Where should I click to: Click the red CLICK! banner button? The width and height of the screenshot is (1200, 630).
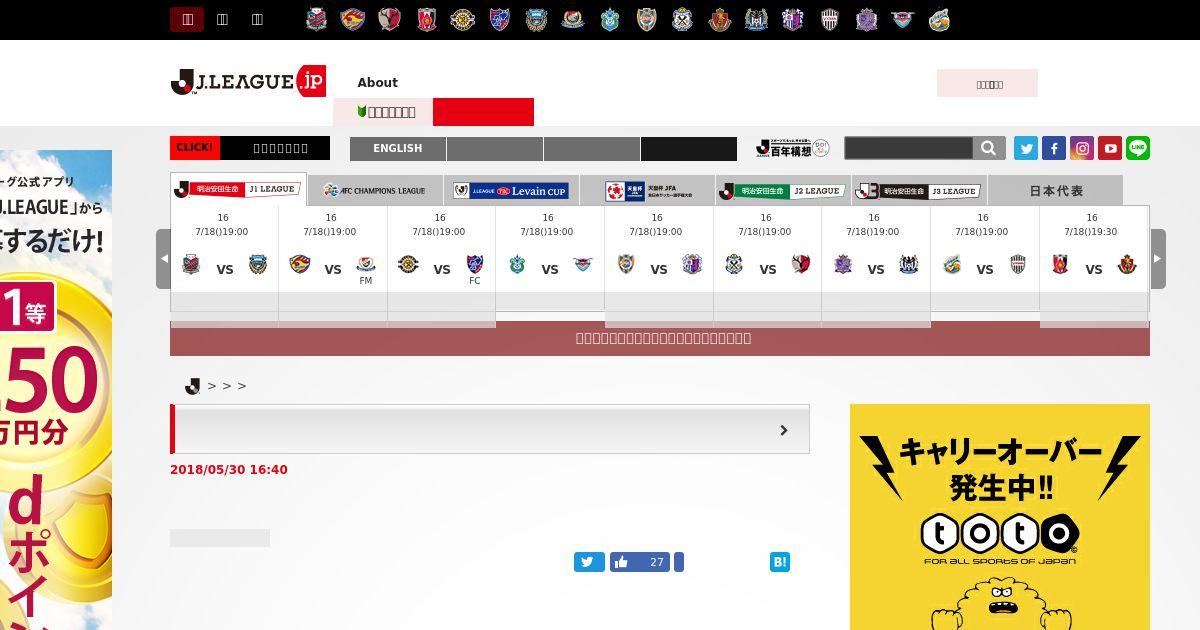click(194, 148)
